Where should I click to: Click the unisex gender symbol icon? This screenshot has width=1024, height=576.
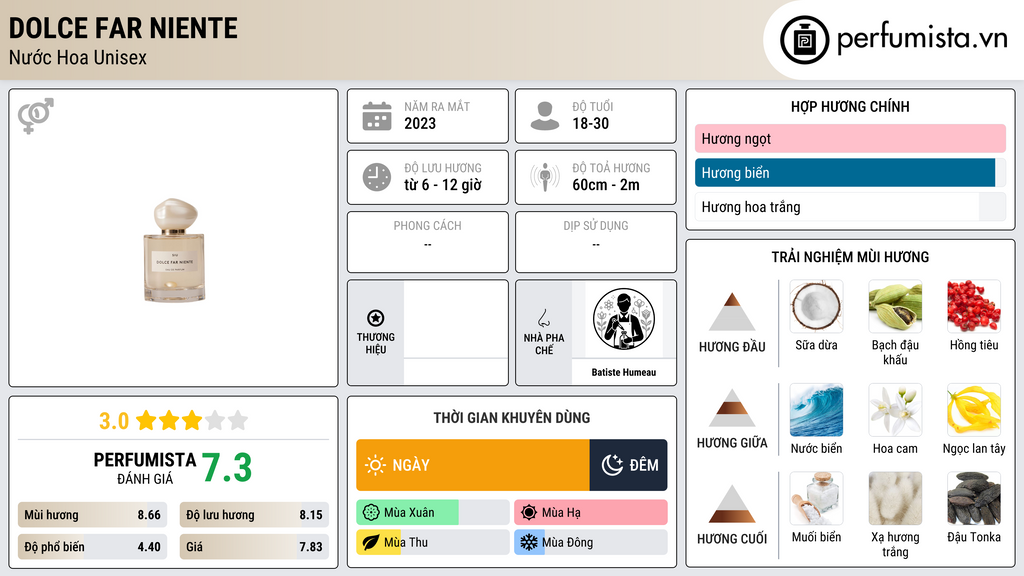pyautogui.click(x=36, y=116)
